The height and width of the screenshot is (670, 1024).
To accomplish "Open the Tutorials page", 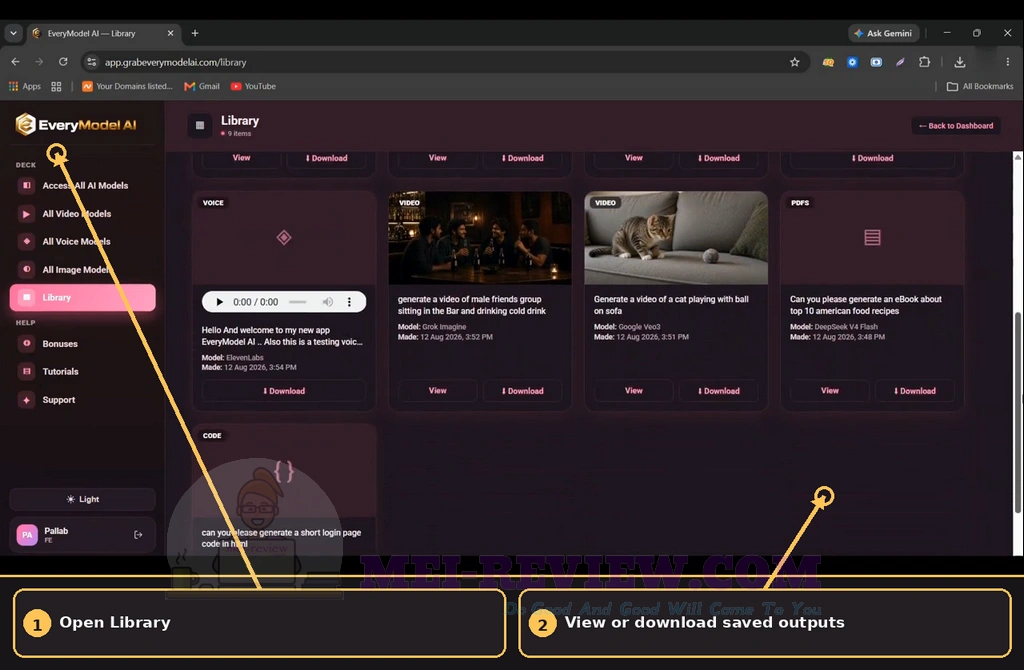I will coord(82,372).
